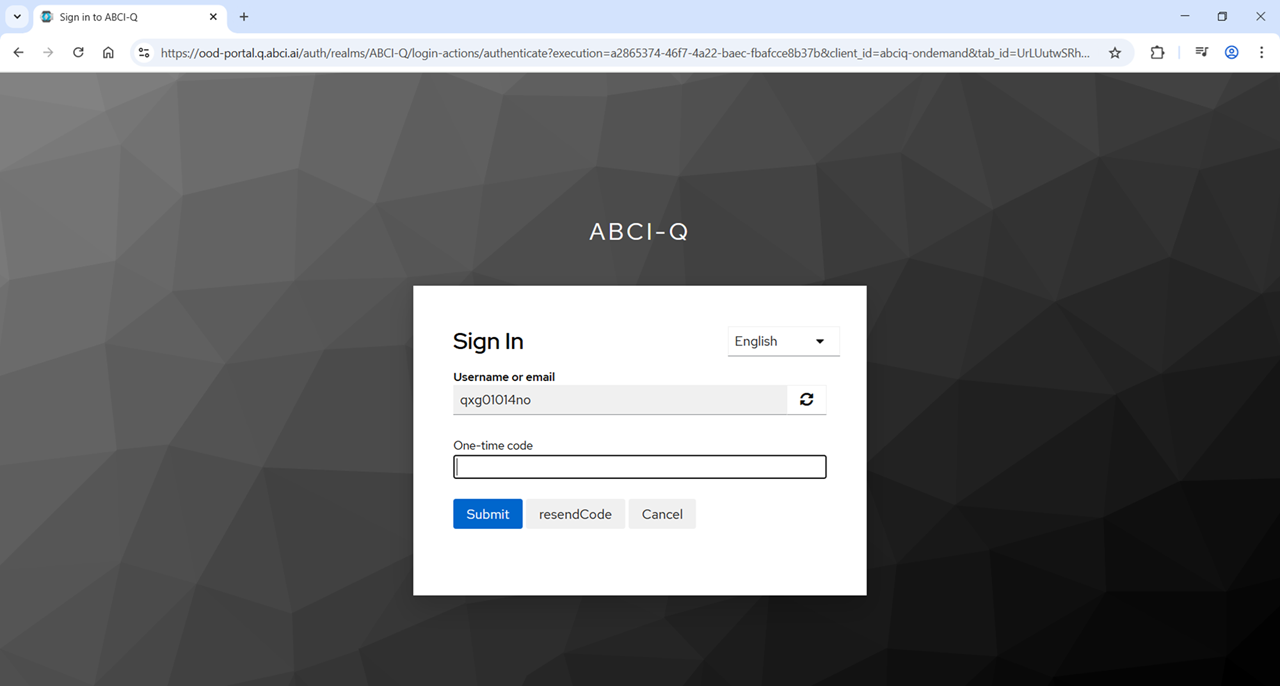
Task: Reload the page with the refresh icon
Action: [x=78, y=53]
